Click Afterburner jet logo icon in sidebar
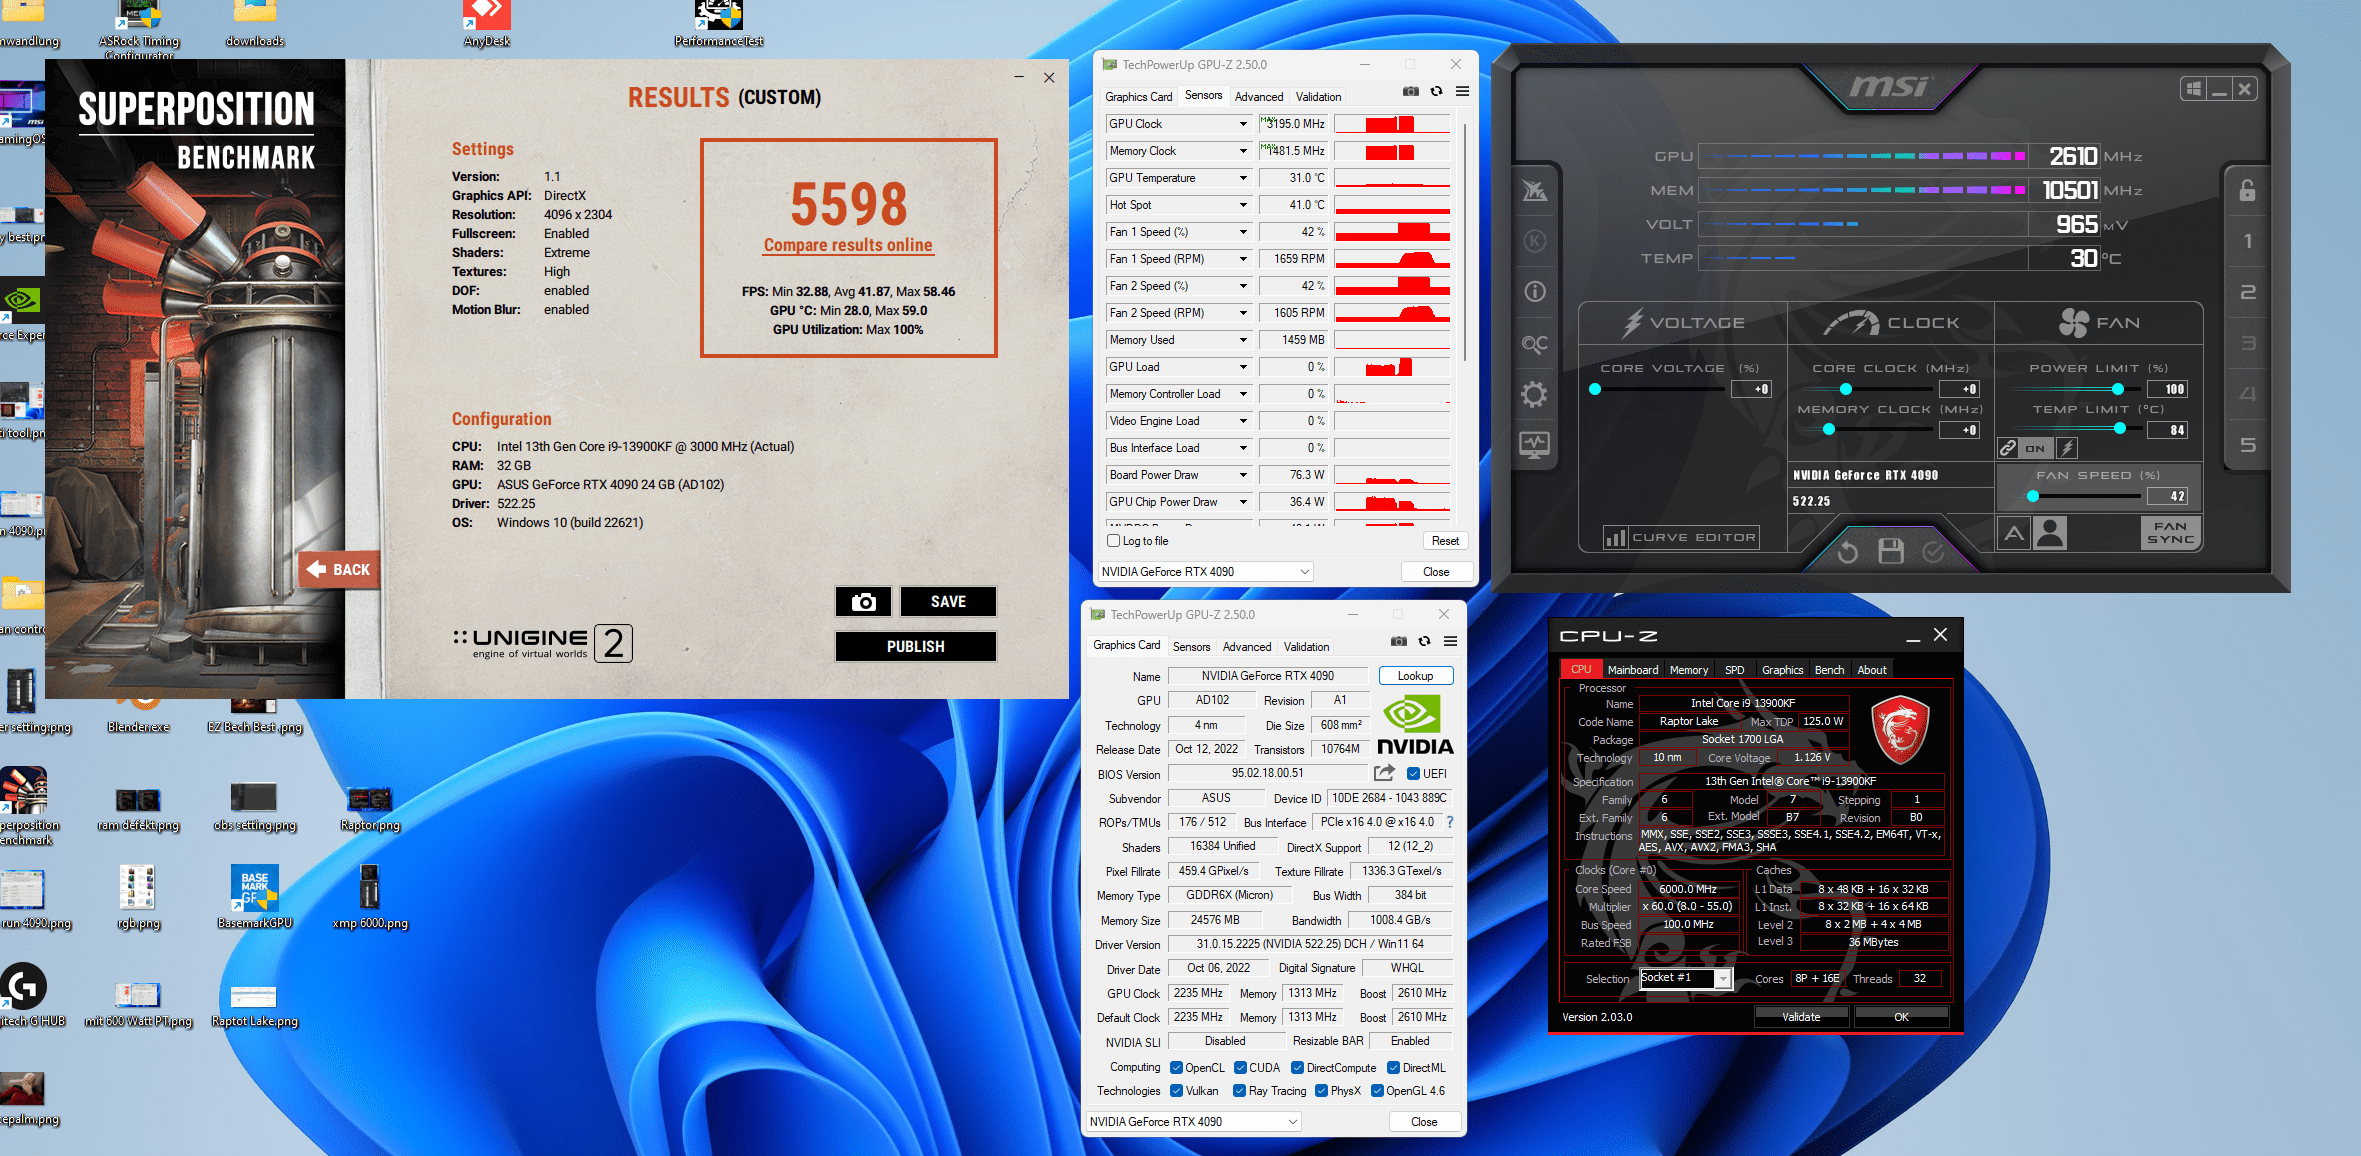2361x1156 pixels. (1534, 190)
